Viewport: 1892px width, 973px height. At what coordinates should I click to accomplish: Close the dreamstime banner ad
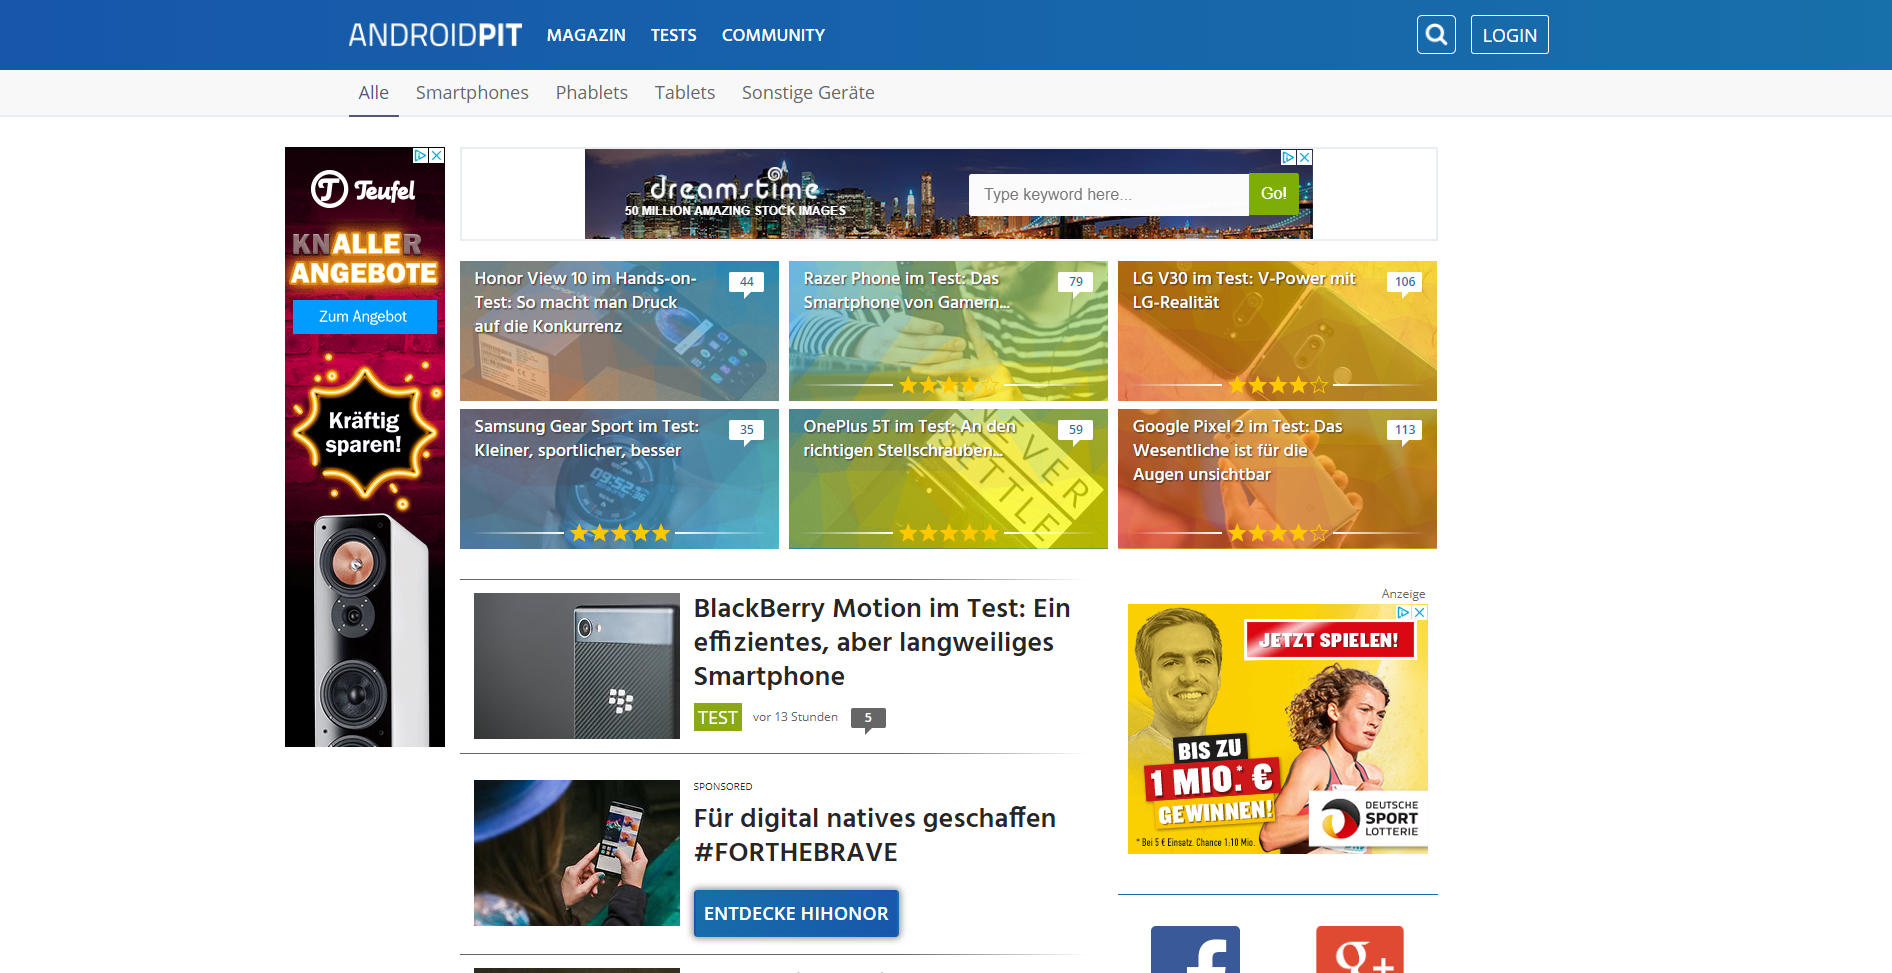(x=1304, y=158)
